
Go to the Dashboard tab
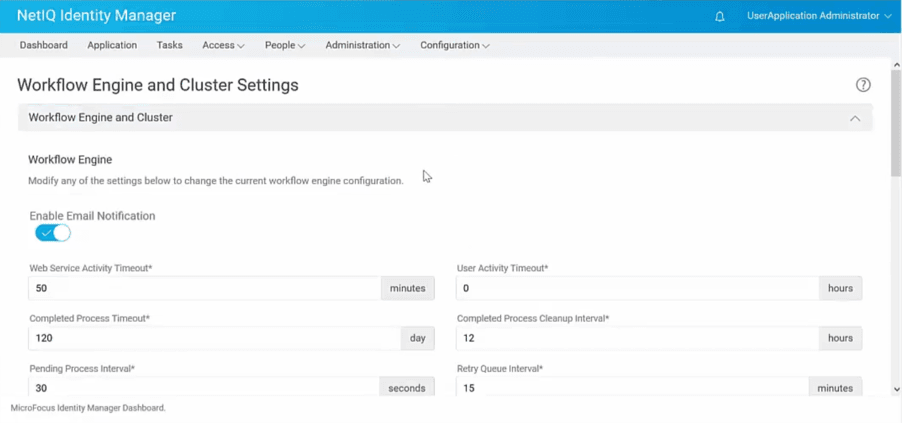pyautogui.click(x=44, y=45)
